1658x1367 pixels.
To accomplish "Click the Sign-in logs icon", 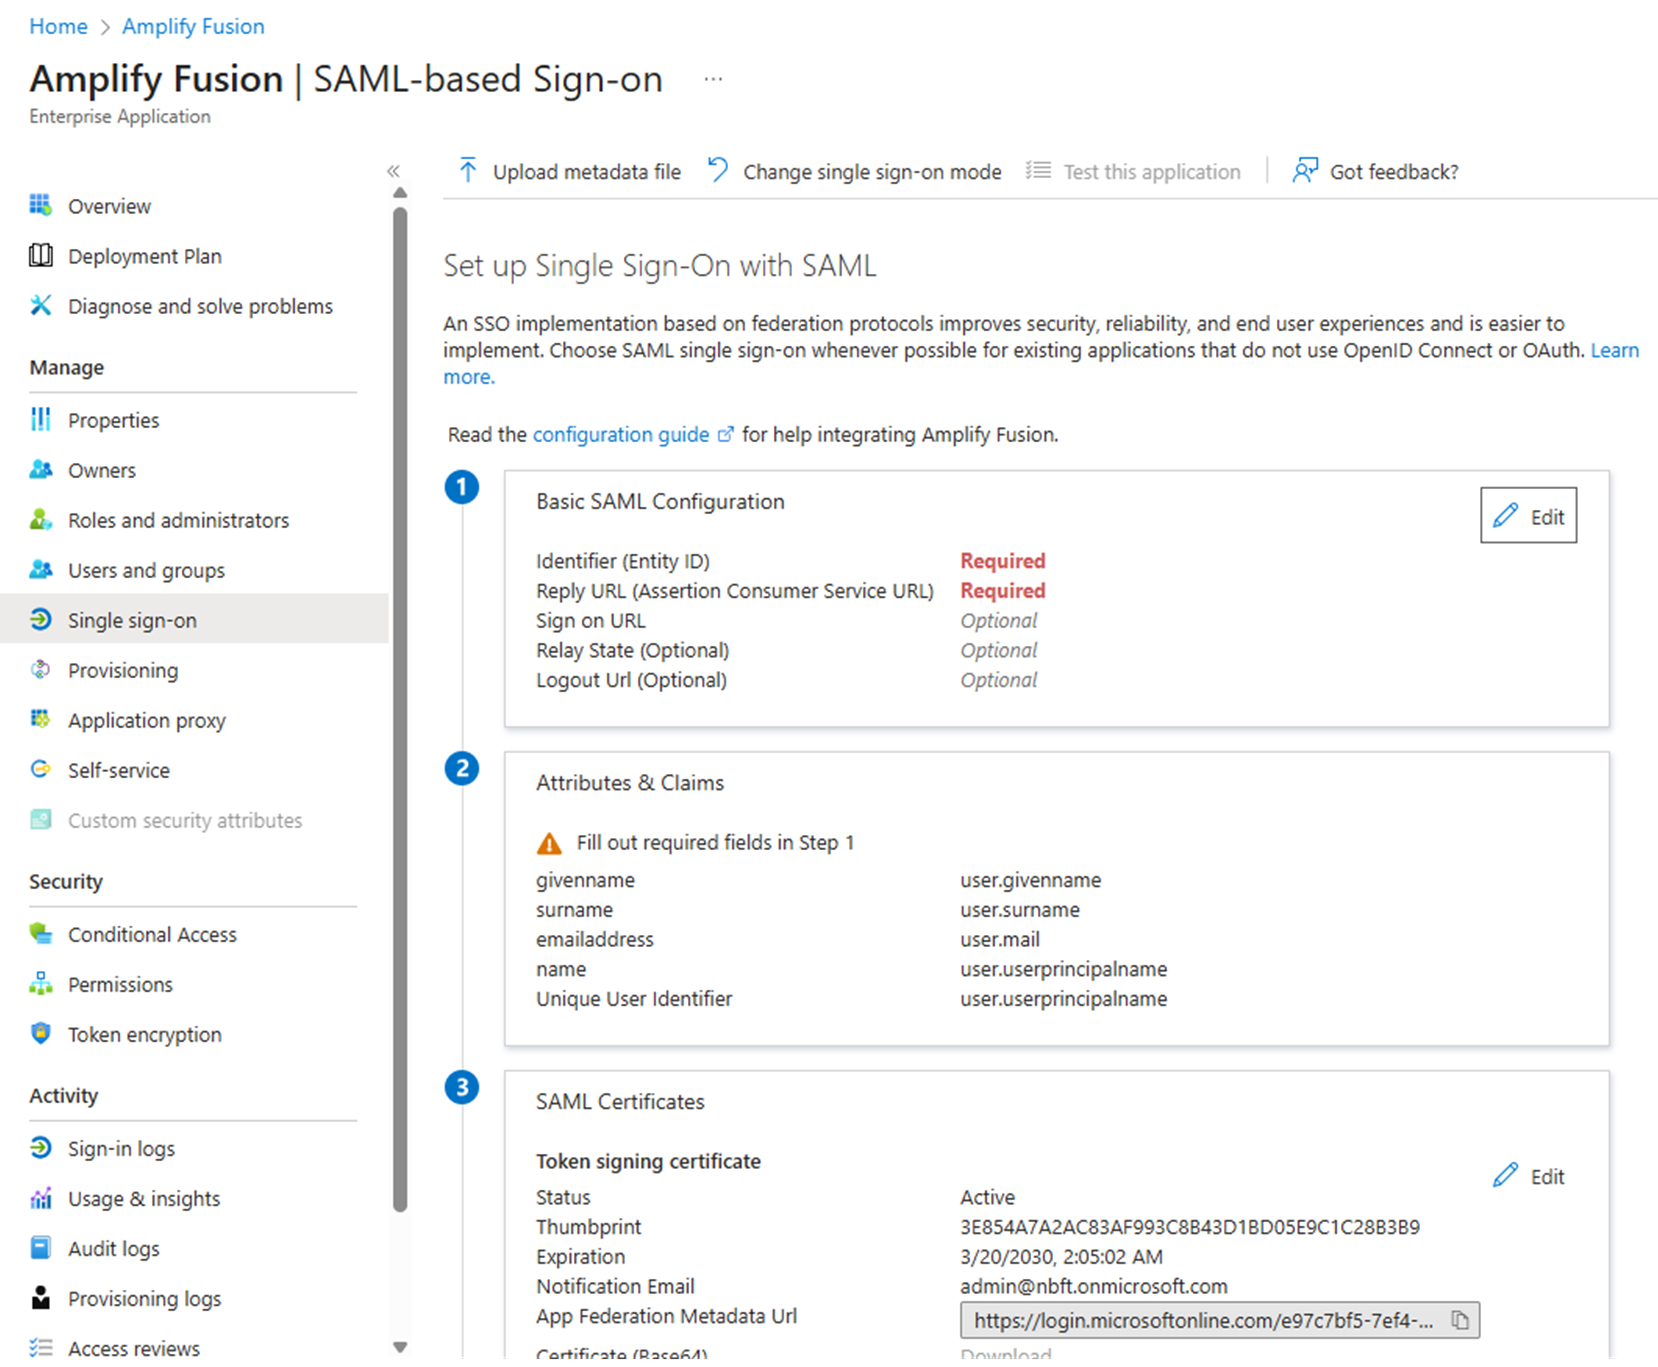I will coord(40,1147).
